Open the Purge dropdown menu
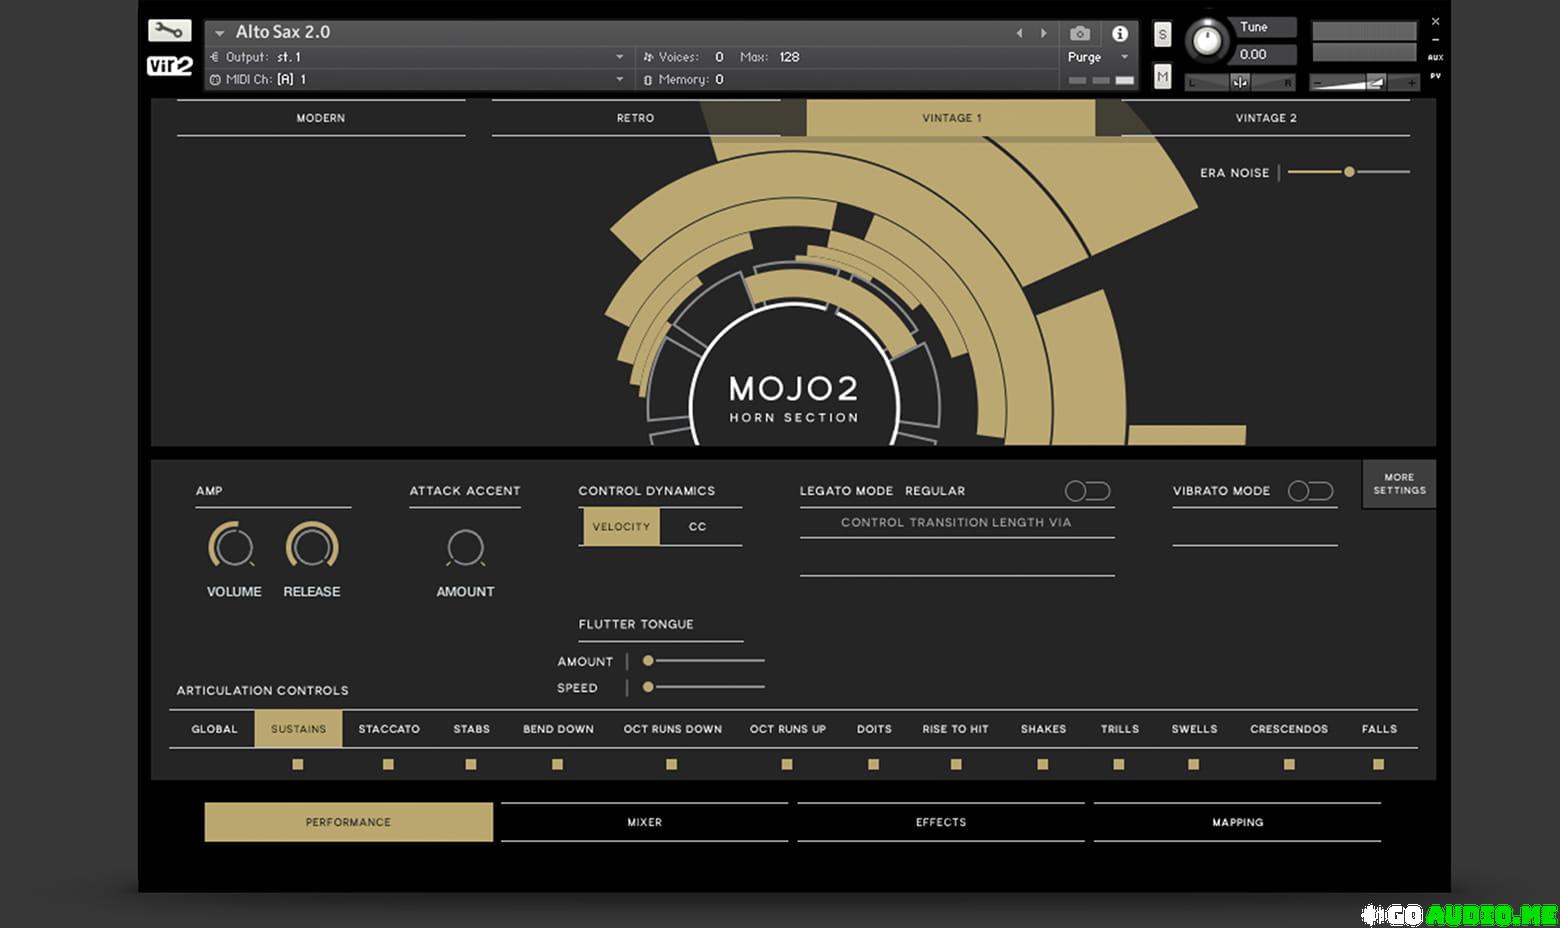1560x928 pixels. [1098, 57]
